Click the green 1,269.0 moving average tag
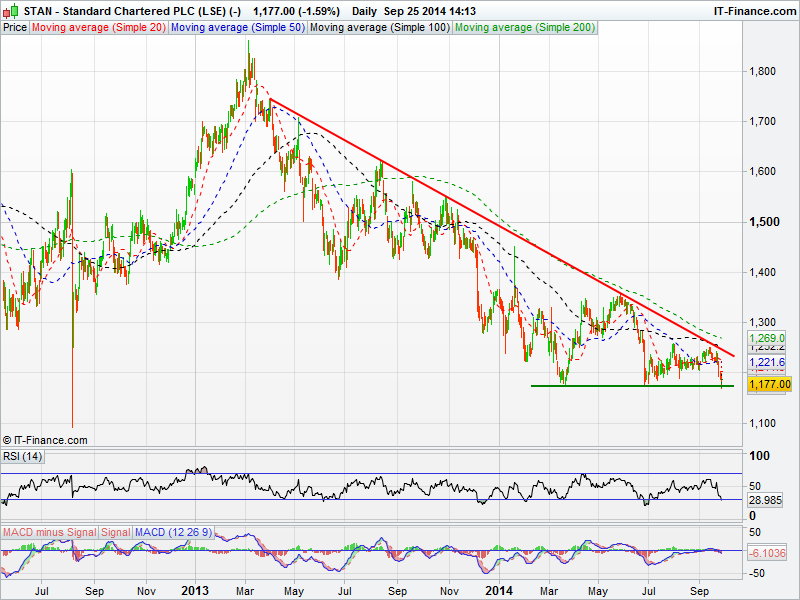The height and width of the screenshot is (600, 800). 768,339
